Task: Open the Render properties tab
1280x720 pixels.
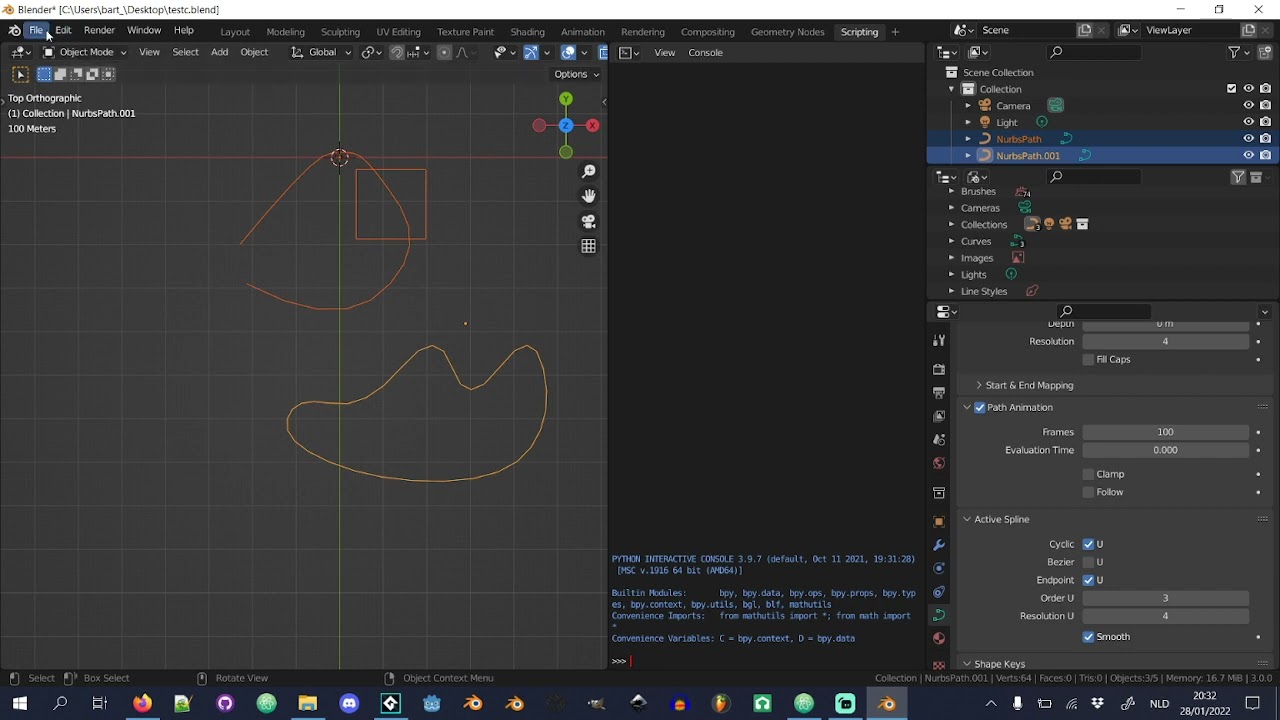Action: pyautogui.click(x=939, y=369)
